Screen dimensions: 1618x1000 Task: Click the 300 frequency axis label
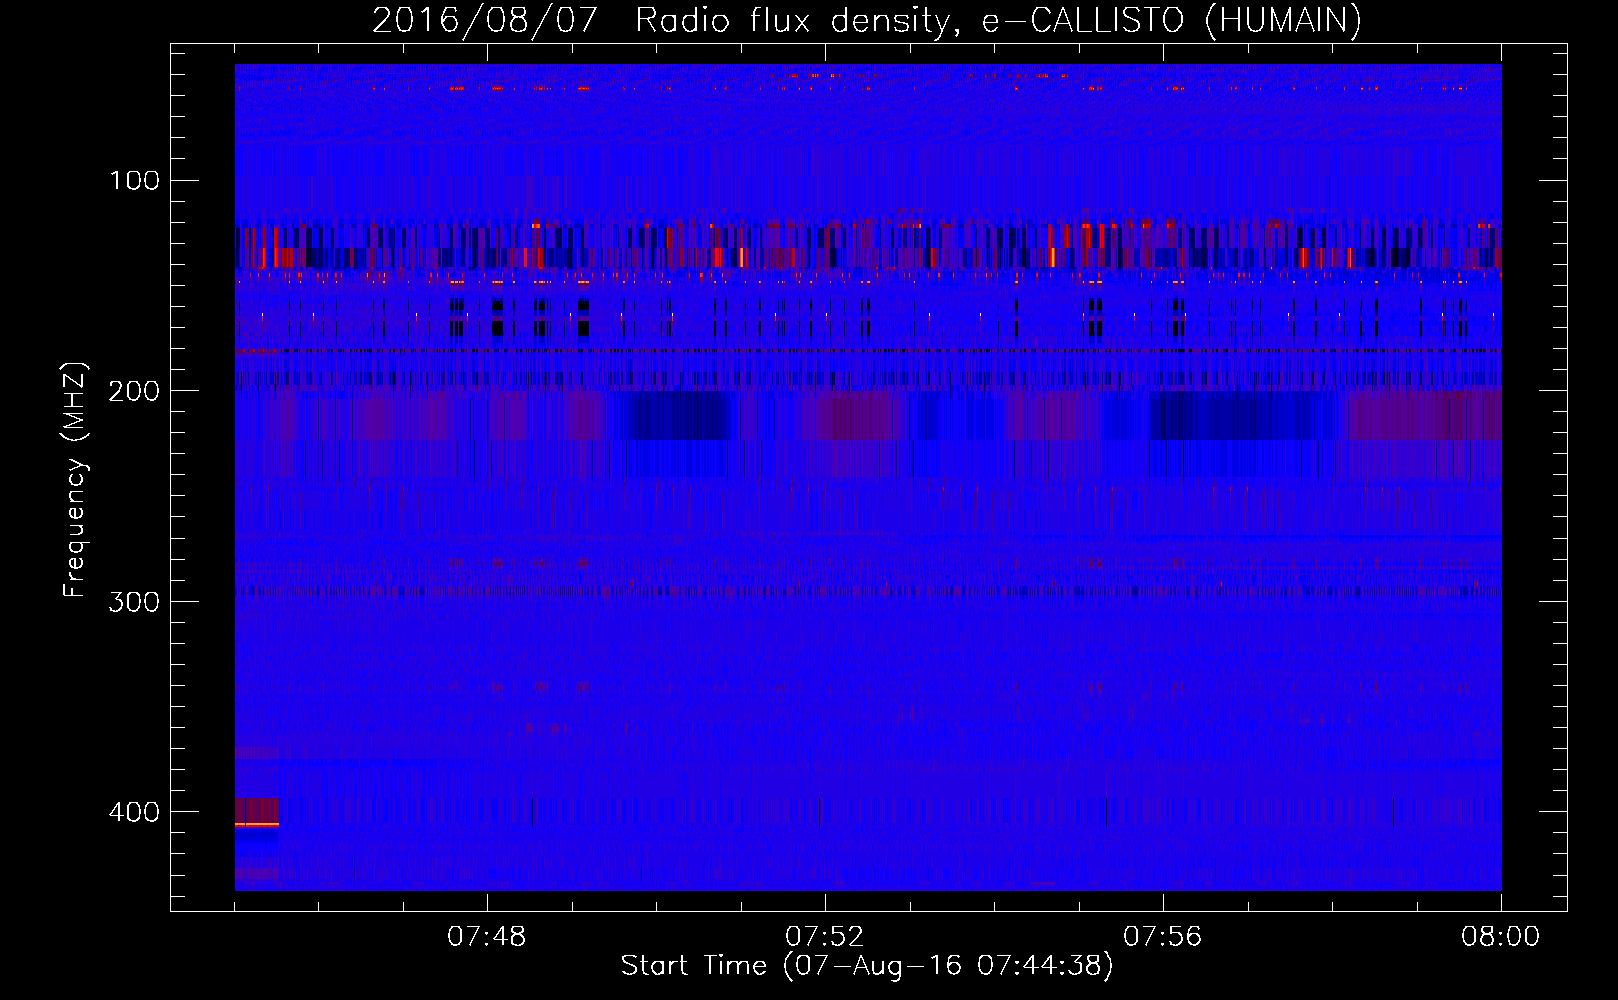(x=134, y=602)
